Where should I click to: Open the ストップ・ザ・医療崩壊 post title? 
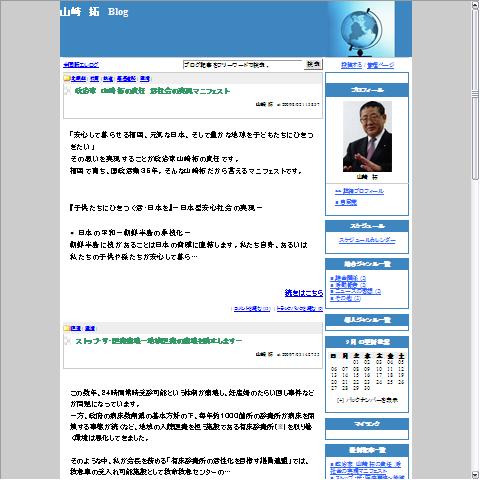158,341
